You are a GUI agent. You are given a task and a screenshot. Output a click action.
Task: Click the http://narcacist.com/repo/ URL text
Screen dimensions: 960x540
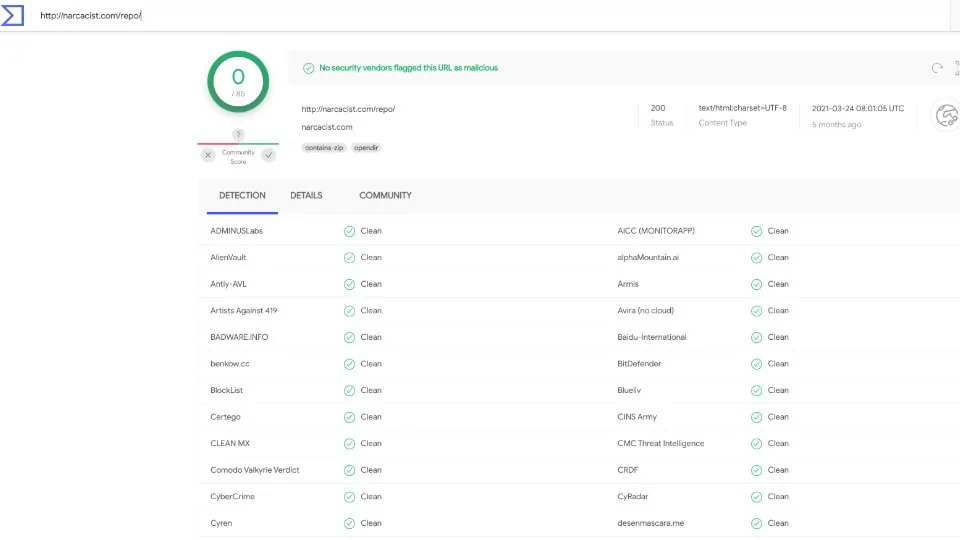pos(348,109)
